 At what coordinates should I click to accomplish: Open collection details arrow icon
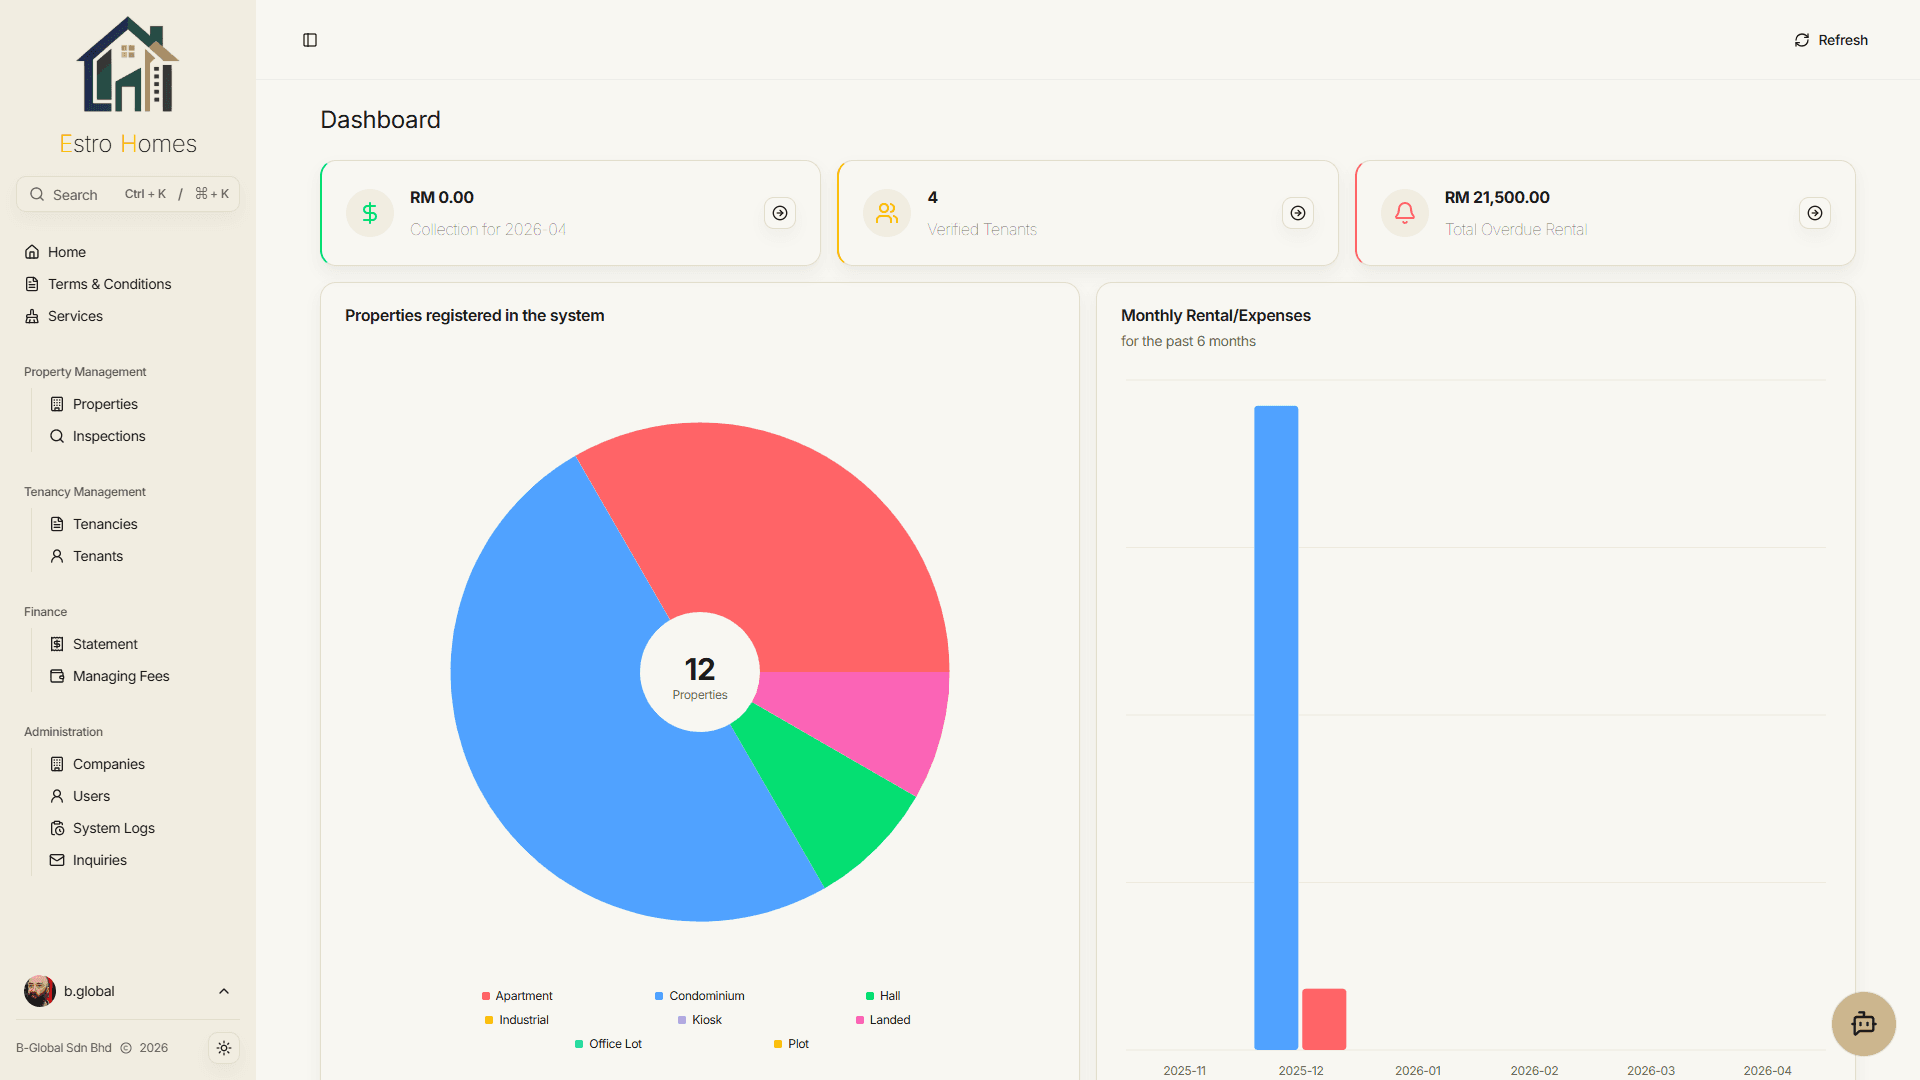[x=780, y=213]
